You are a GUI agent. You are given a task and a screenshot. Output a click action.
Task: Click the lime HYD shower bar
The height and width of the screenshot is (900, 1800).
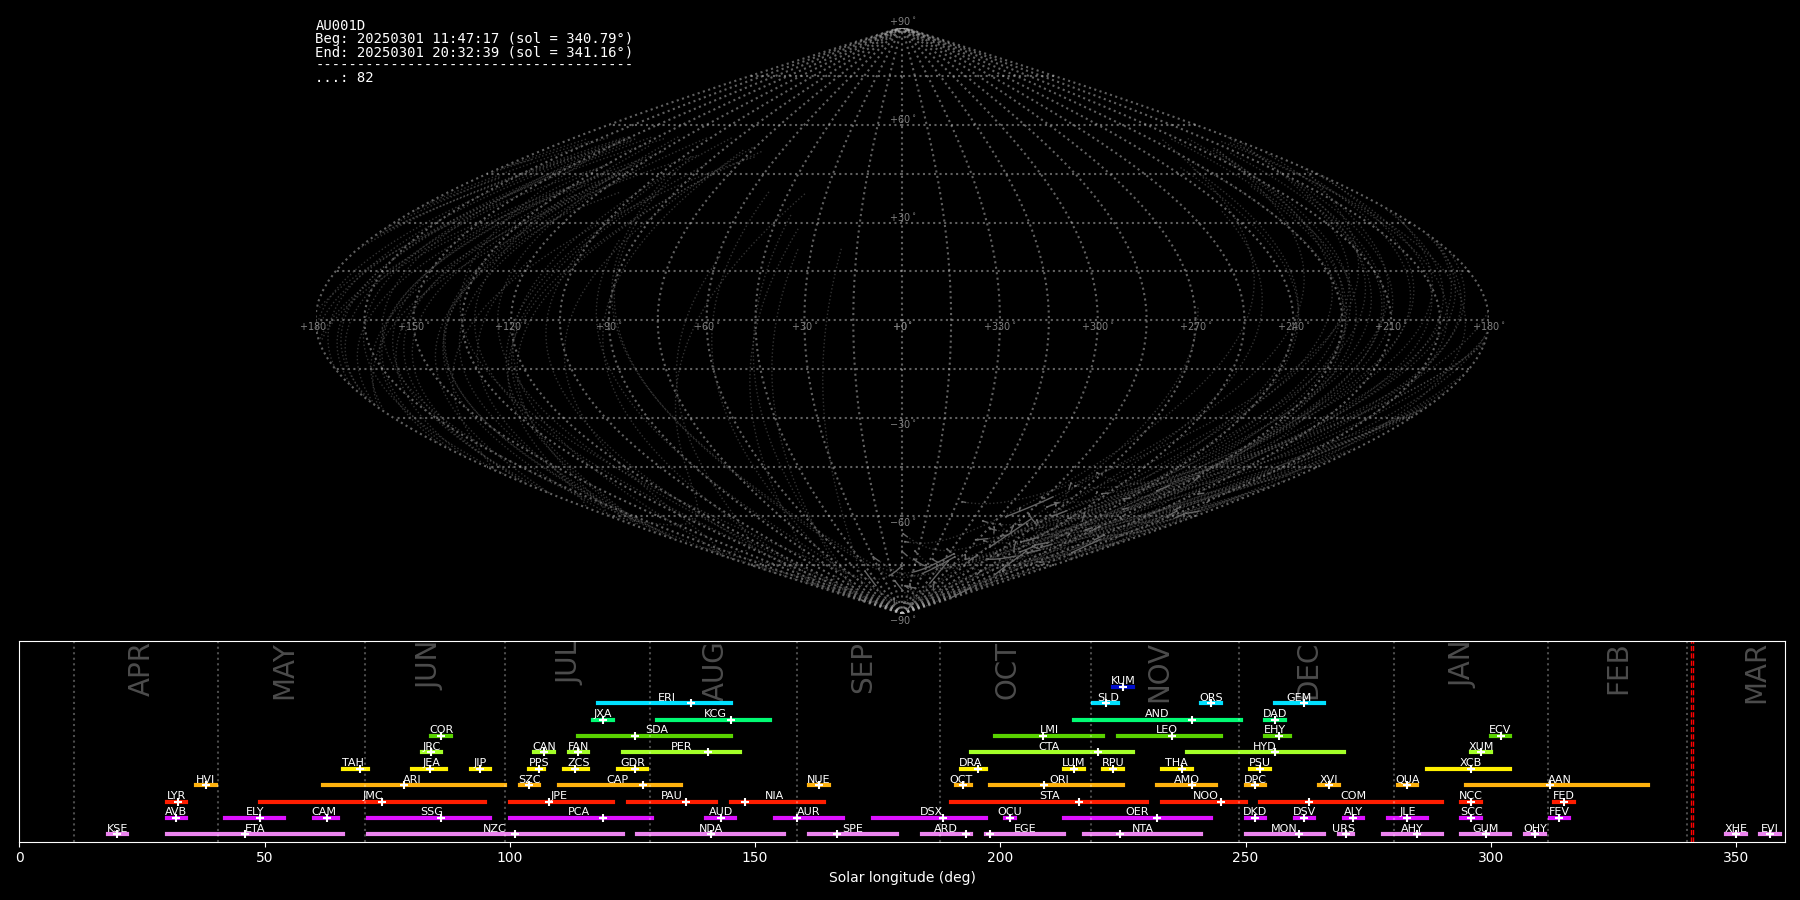pos(1265,752)
